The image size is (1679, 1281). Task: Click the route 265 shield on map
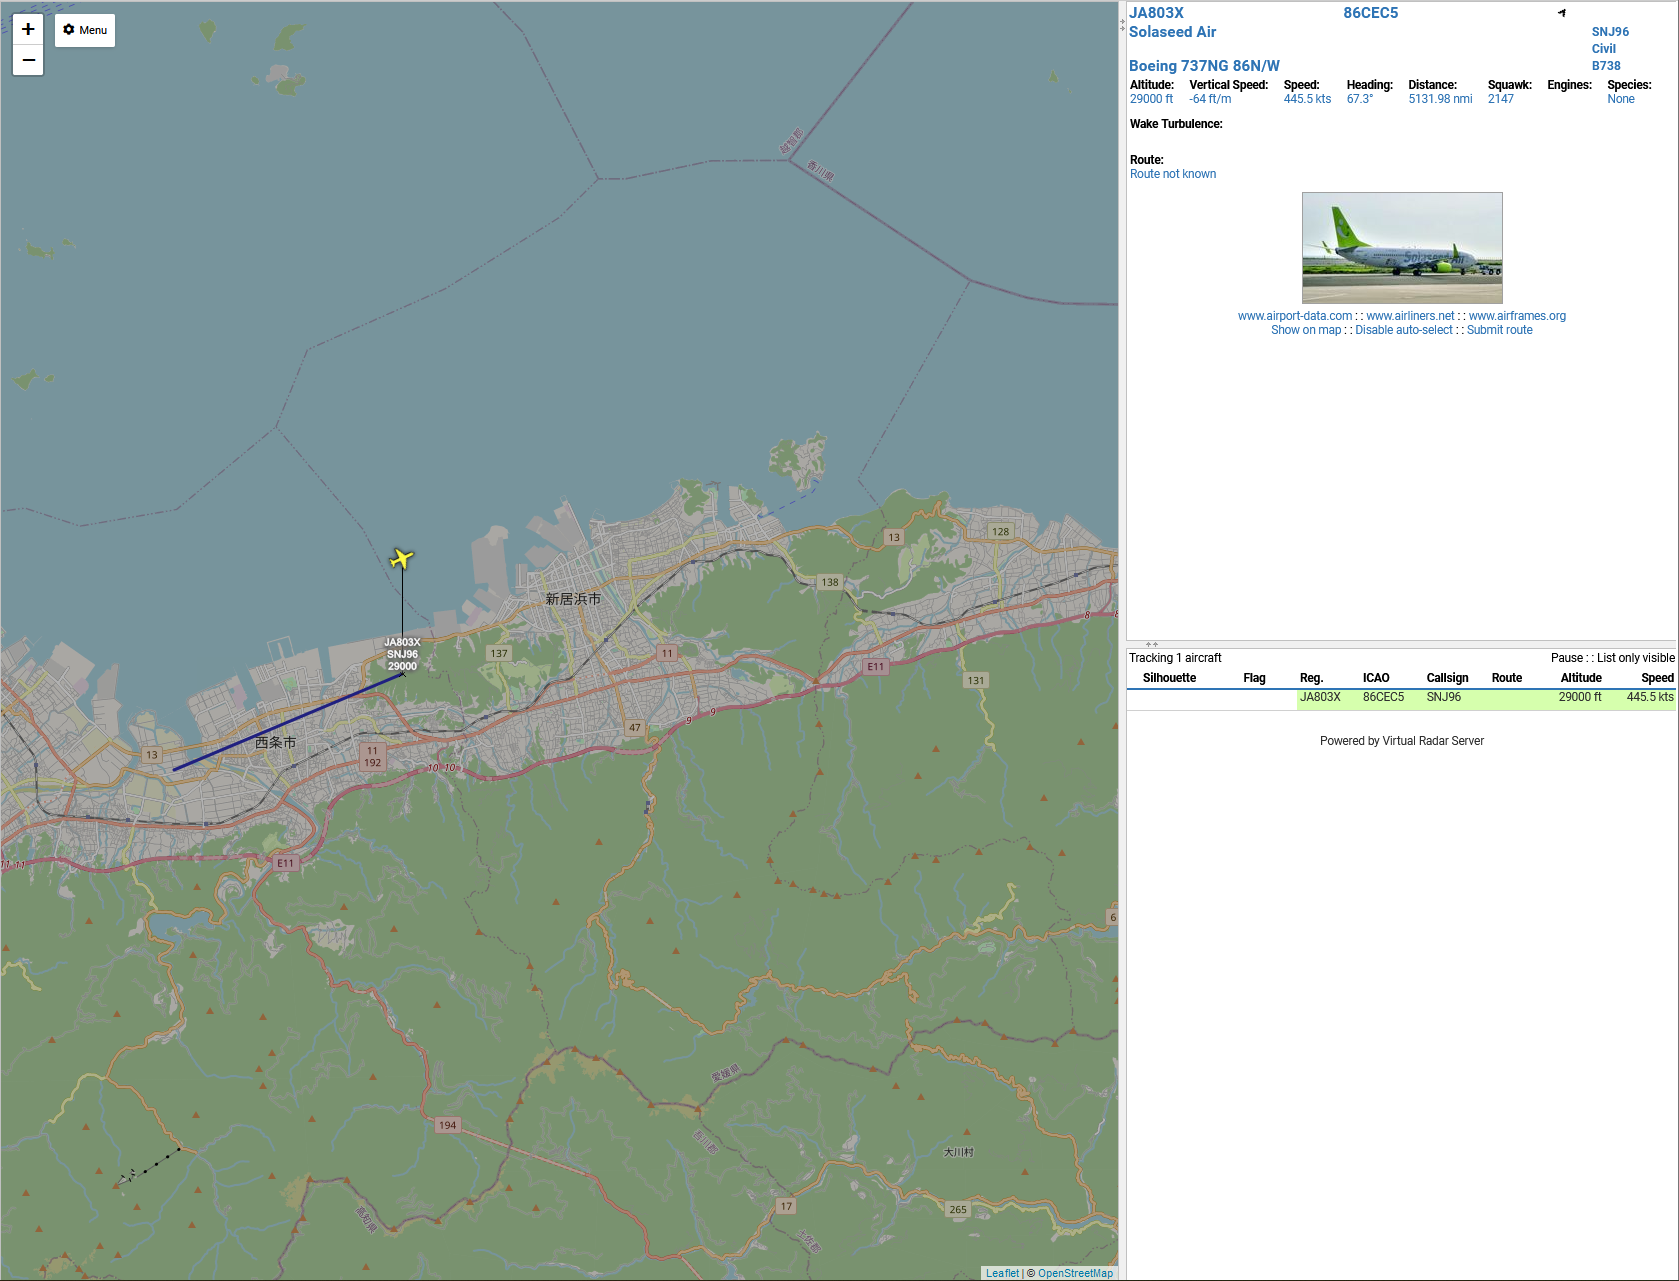[x=958, y=1209]
